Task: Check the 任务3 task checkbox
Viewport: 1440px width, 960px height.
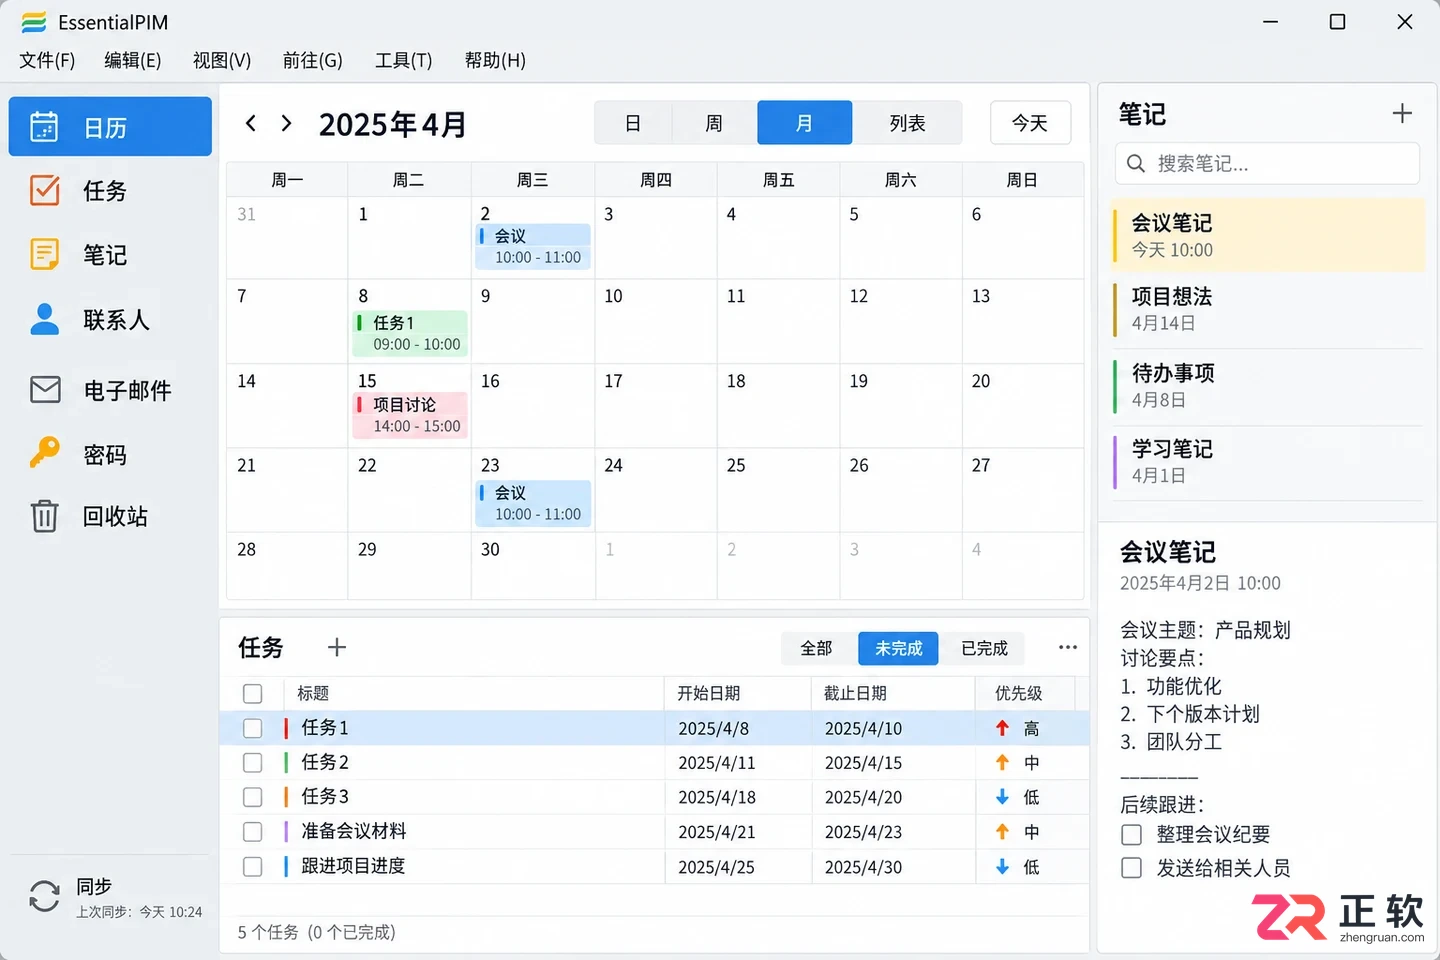Action: [x=253, y=797]
